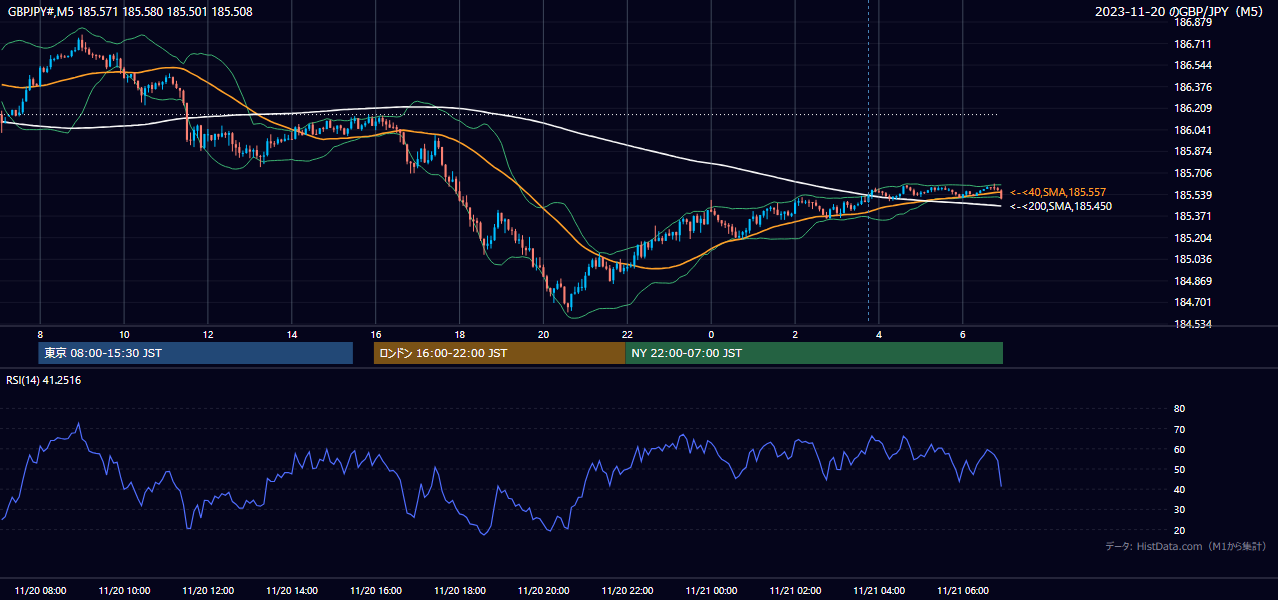Click the 11/20 12:00 bottom time label

coord(209,590)
